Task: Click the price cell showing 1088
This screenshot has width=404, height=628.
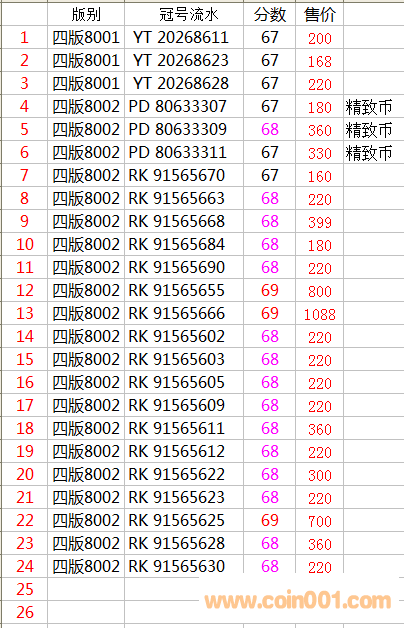Action: (320, 314)
